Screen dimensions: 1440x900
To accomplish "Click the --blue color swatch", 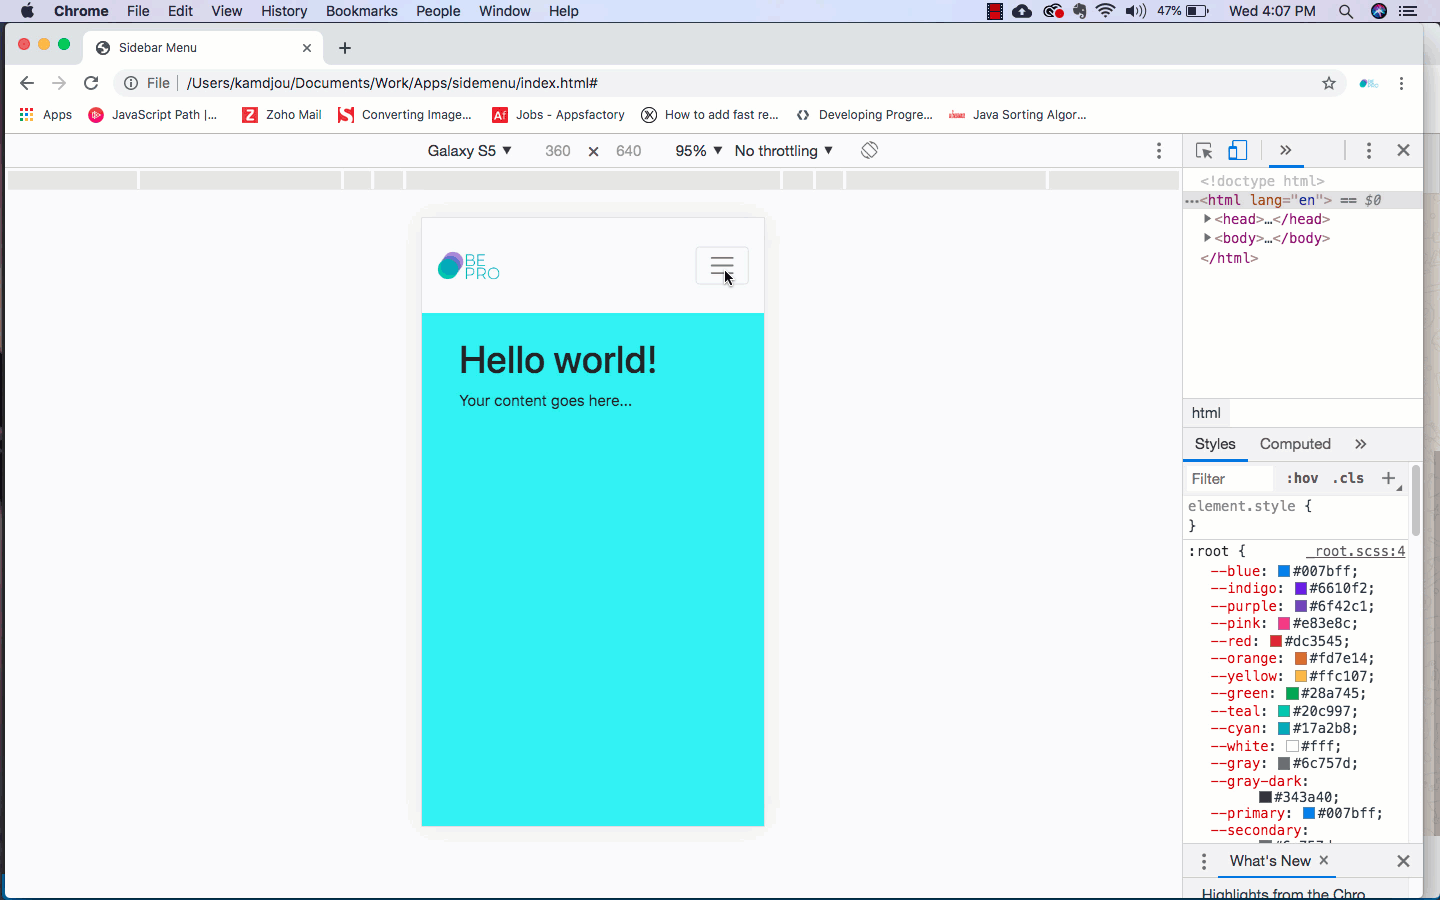I will [x=1284, y=571].
